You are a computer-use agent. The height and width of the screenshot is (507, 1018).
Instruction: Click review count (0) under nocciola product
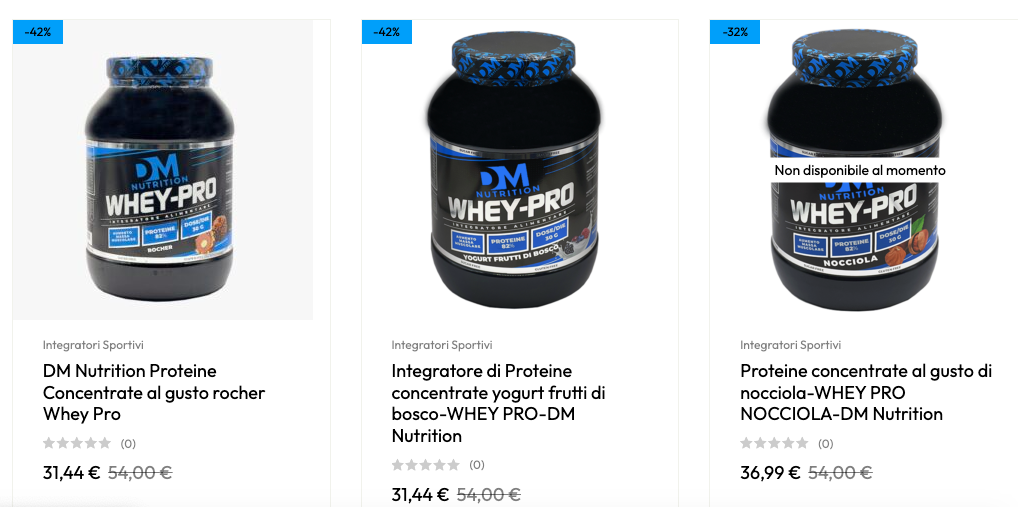(x=825, y=444)
